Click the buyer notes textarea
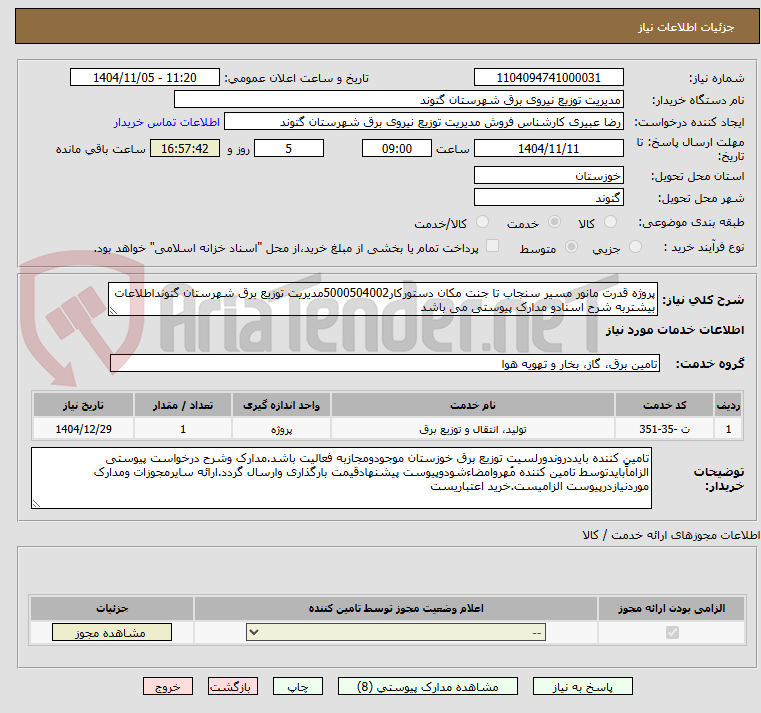The image size is (761, 713). (341, 478)
